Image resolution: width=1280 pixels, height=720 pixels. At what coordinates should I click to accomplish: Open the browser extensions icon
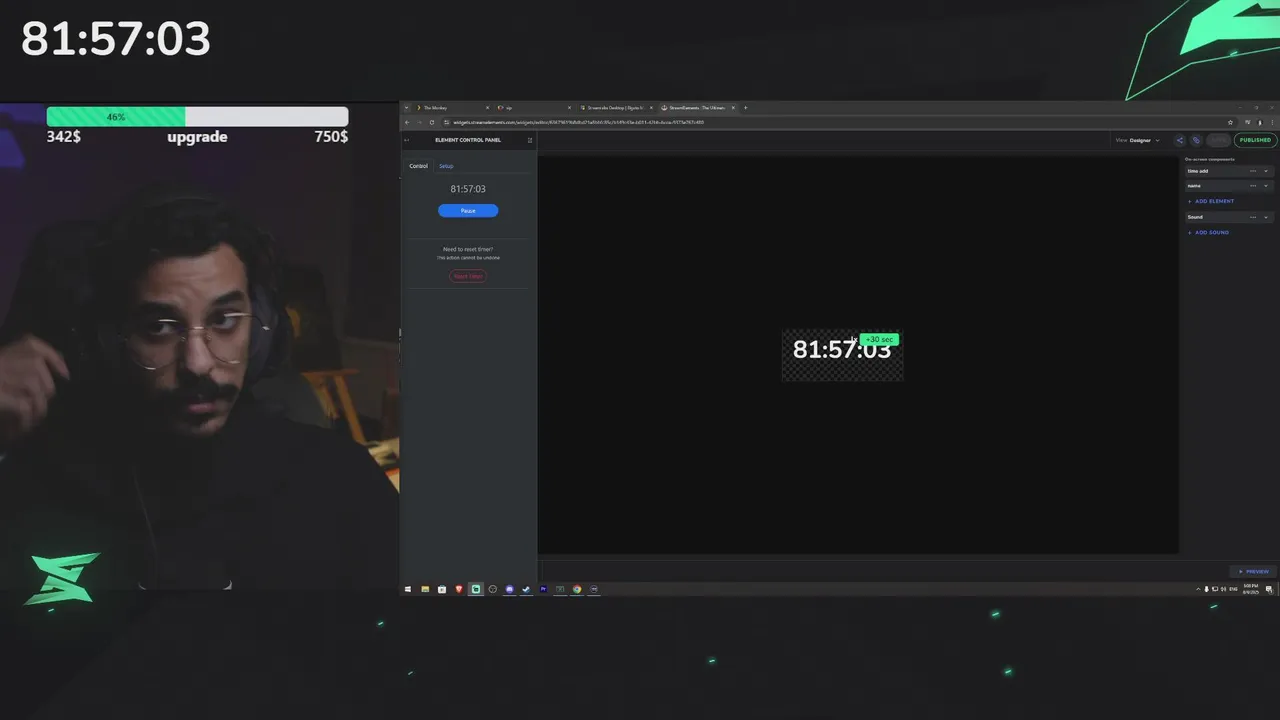click(x=1248, y=122)
